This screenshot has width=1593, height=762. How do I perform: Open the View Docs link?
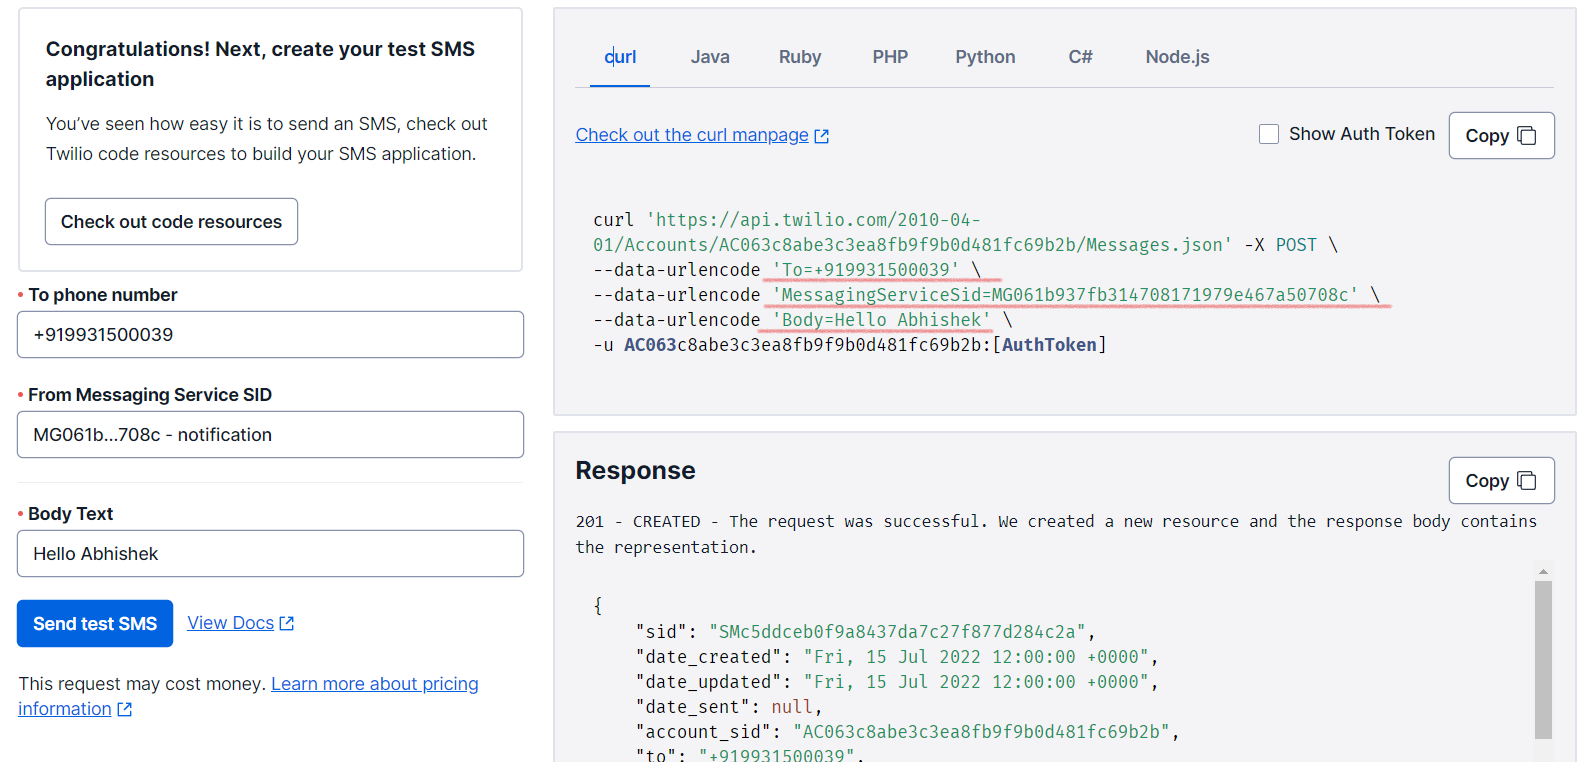230,623
